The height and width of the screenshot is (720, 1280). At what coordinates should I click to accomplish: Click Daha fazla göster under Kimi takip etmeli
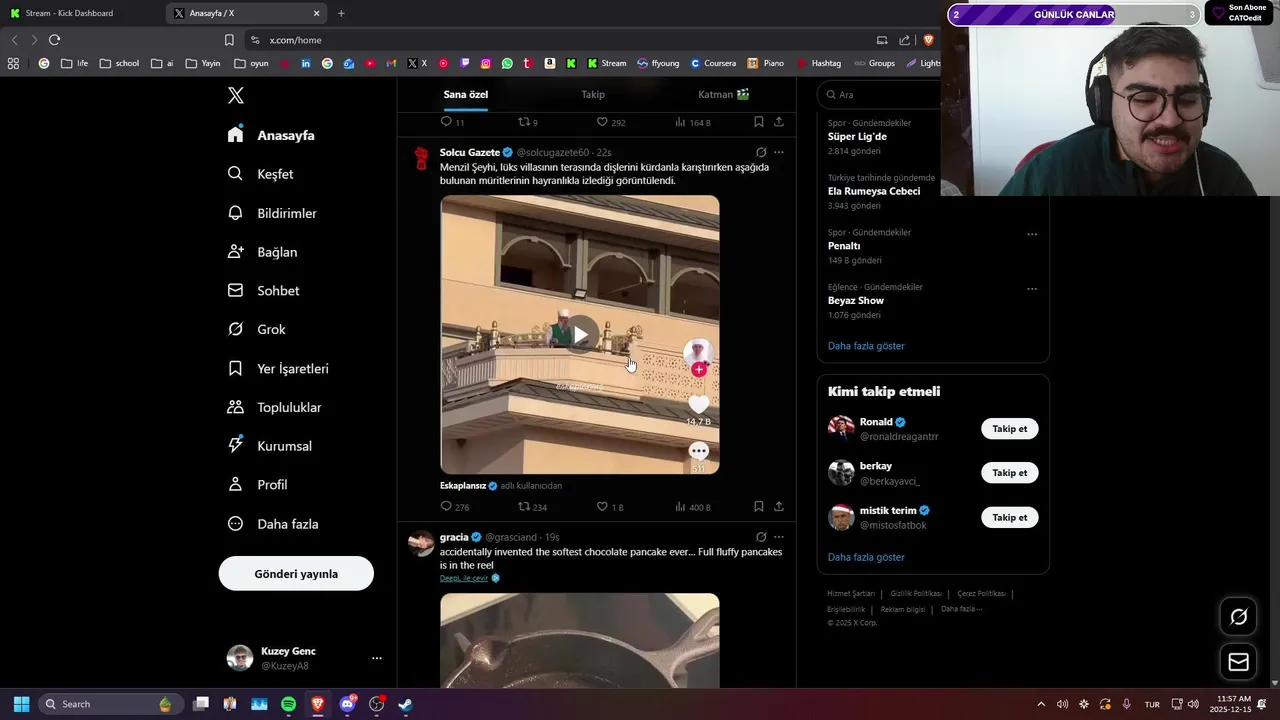pos(866,557)
